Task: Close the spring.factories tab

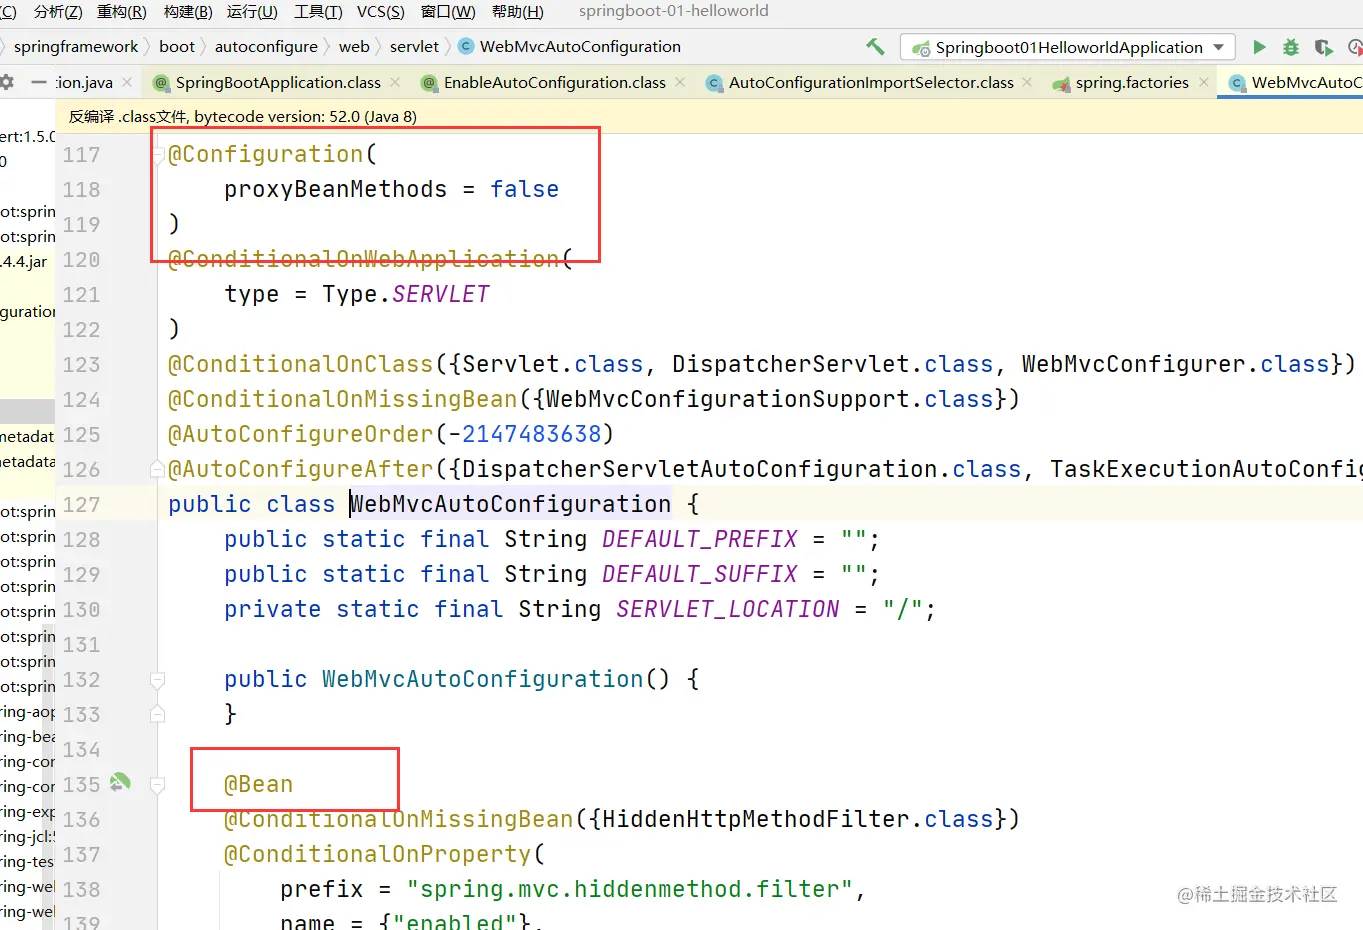Action: 1203,82
